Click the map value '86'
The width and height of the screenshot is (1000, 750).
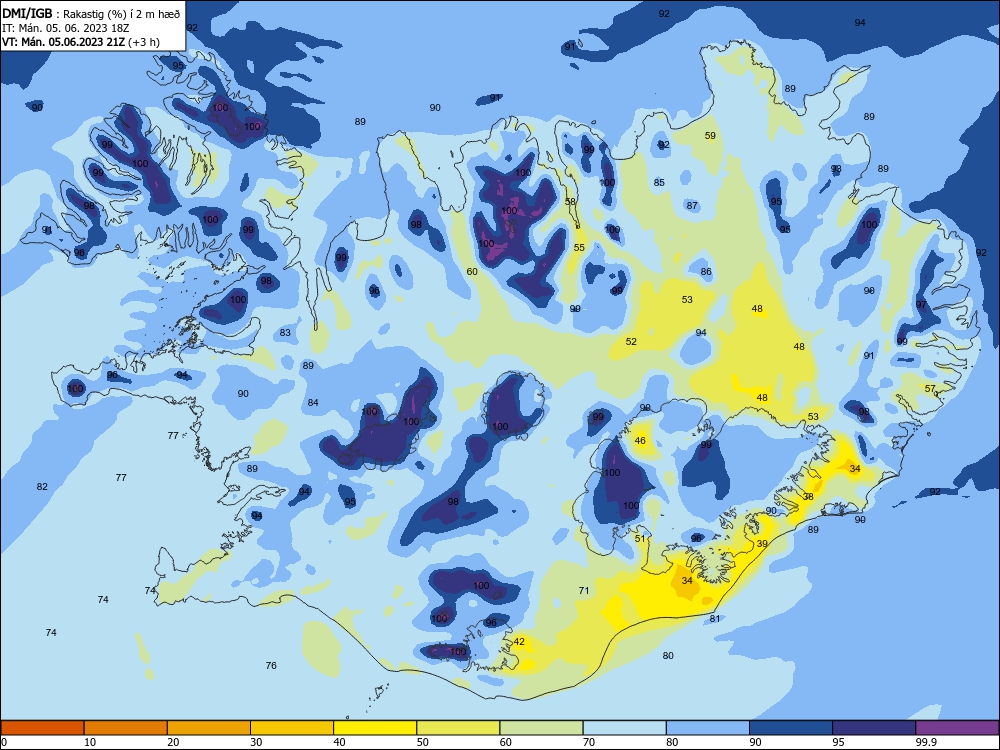point(706,271)
